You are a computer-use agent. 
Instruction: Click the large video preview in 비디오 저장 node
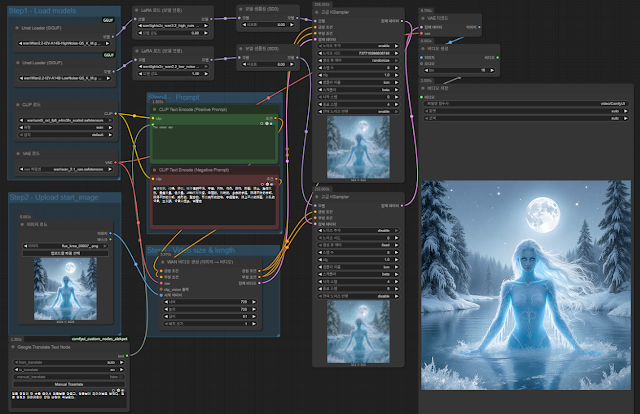[526, 285]
